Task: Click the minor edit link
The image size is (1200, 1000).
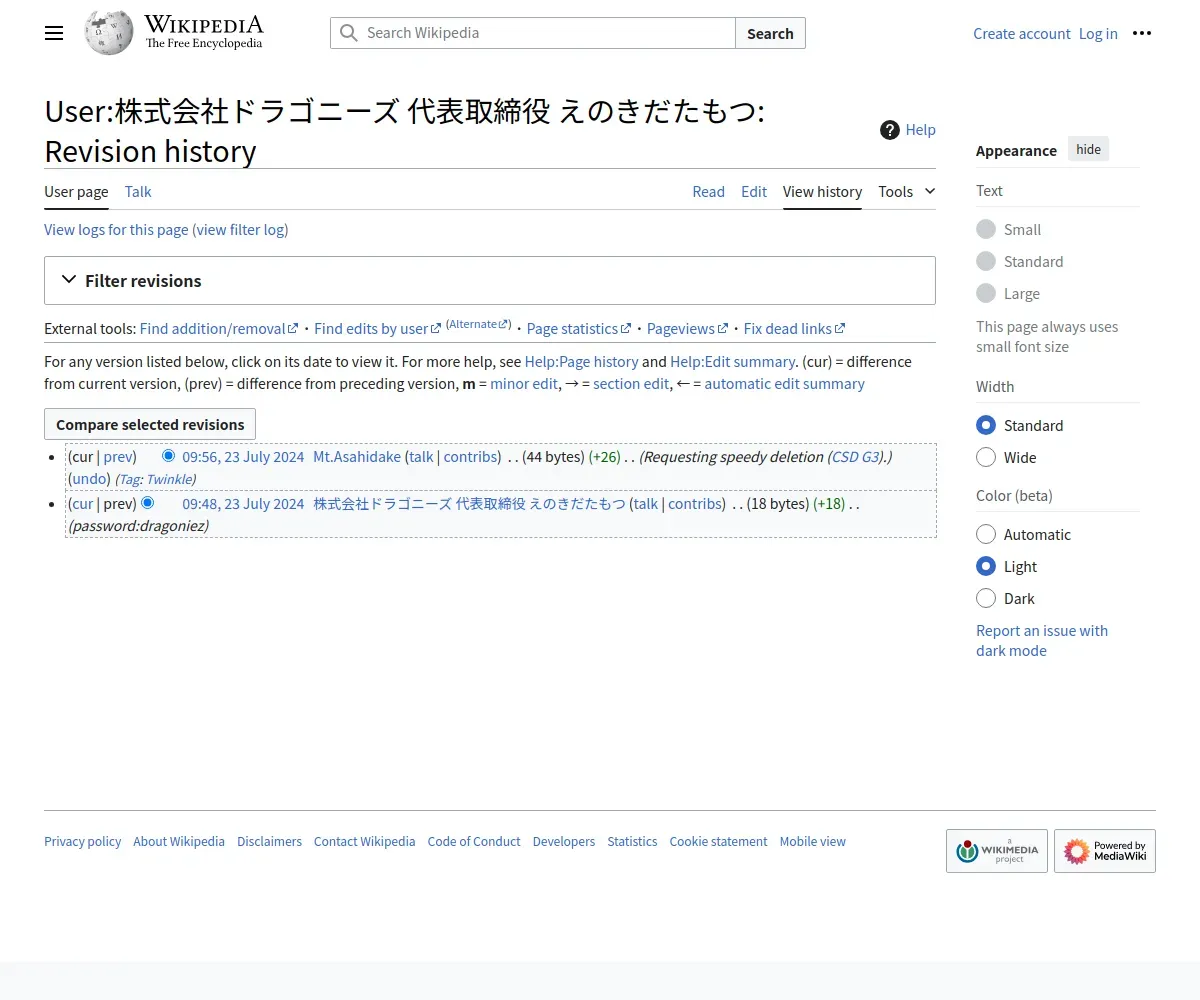Action: [524, 383]
